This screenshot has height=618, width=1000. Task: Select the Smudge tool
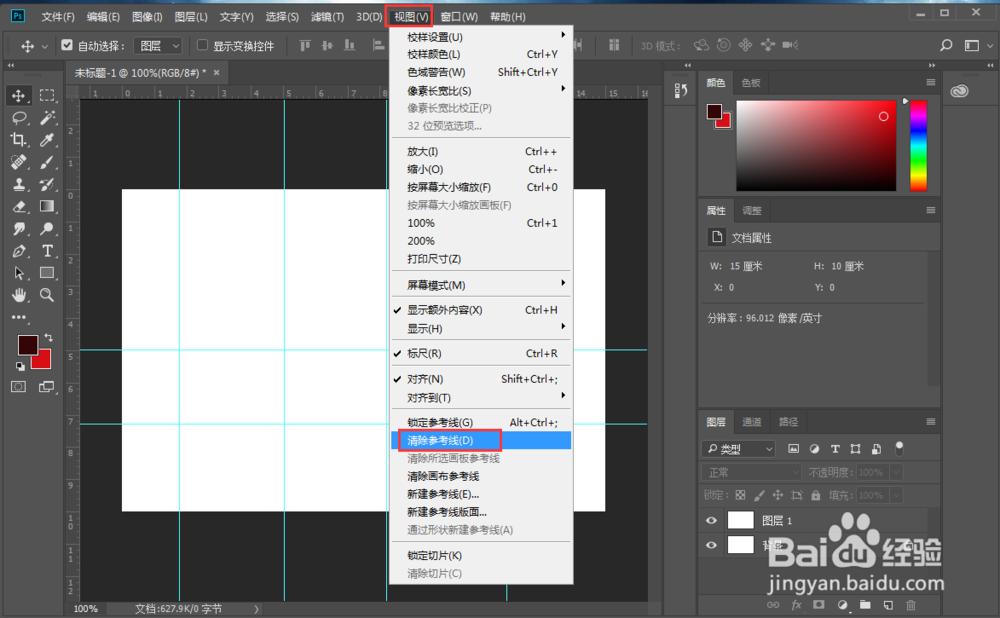tap(18, 229)
